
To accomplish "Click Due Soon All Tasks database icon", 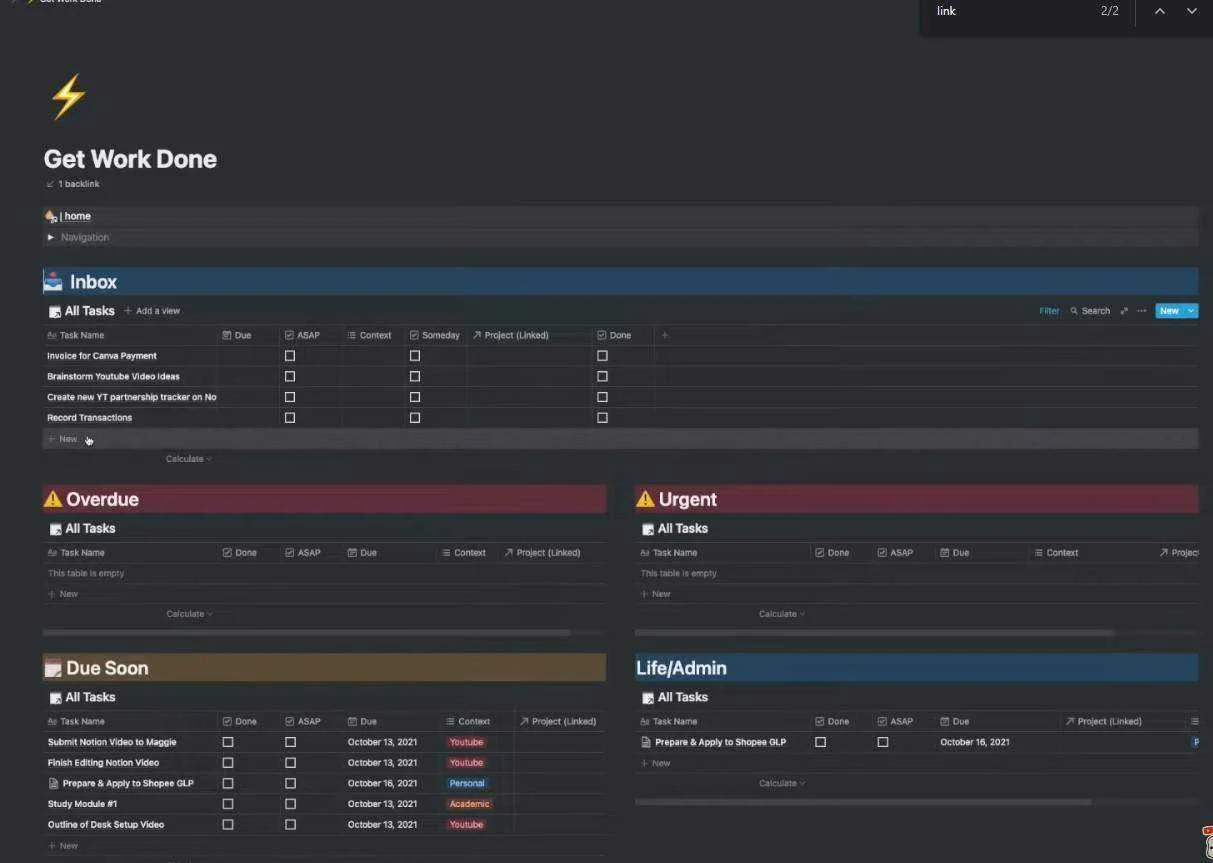I will coord(55,697).
